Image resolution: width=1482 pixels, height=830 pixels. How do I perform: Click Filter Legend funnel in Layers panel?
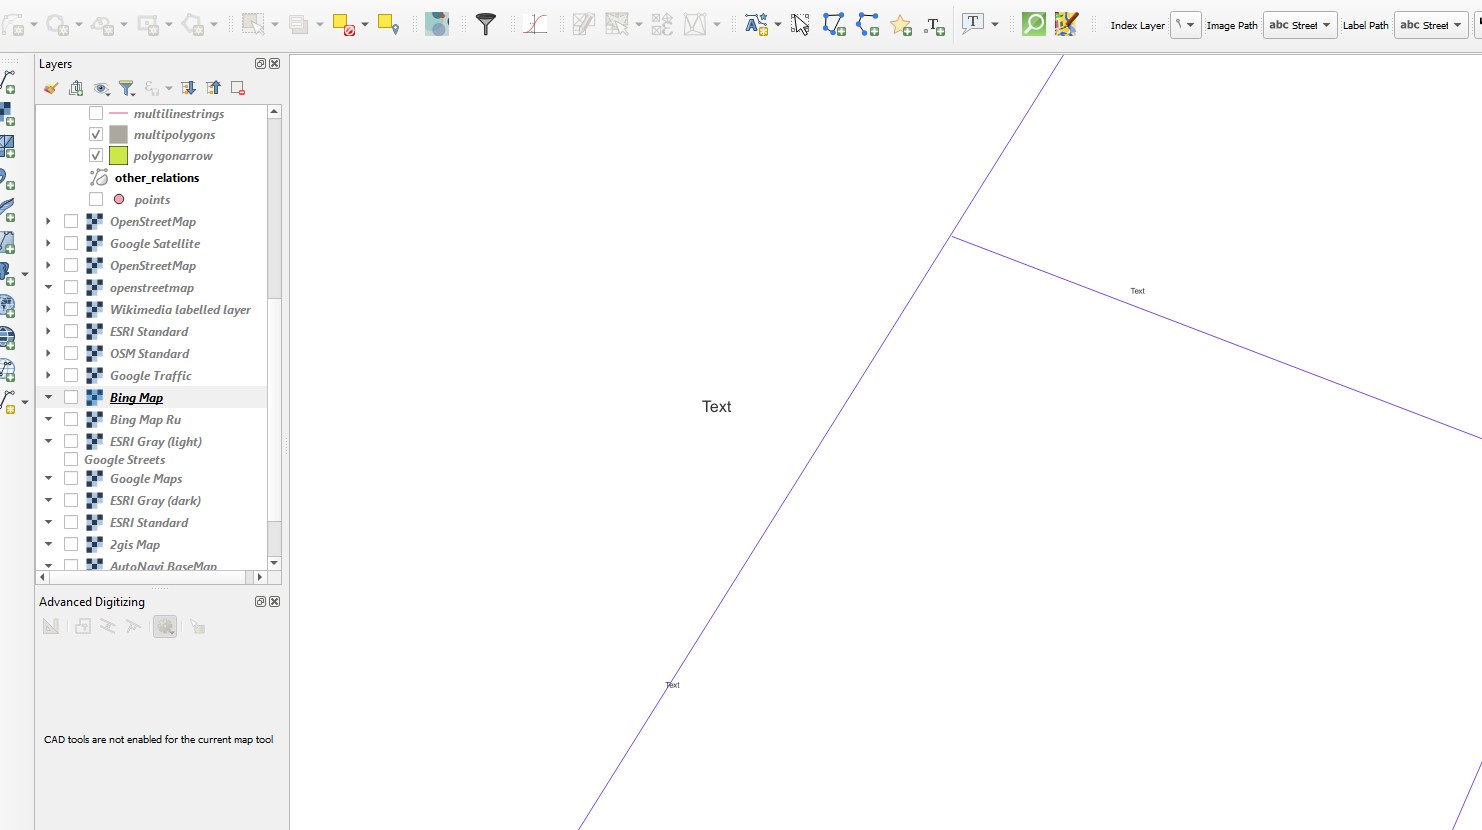coord(126,88)
